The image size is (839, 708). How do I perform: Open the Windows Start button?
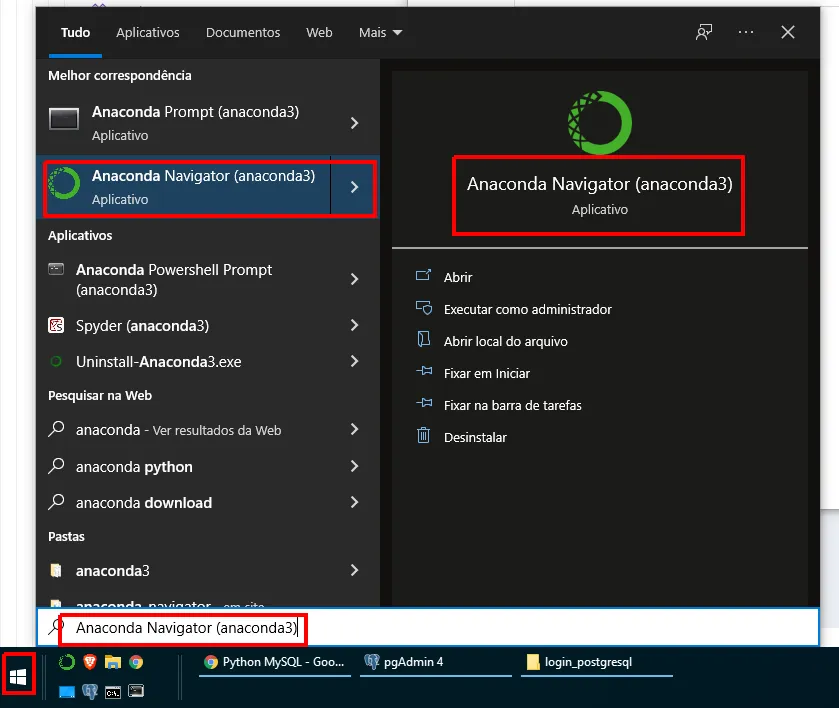[18, 677]
